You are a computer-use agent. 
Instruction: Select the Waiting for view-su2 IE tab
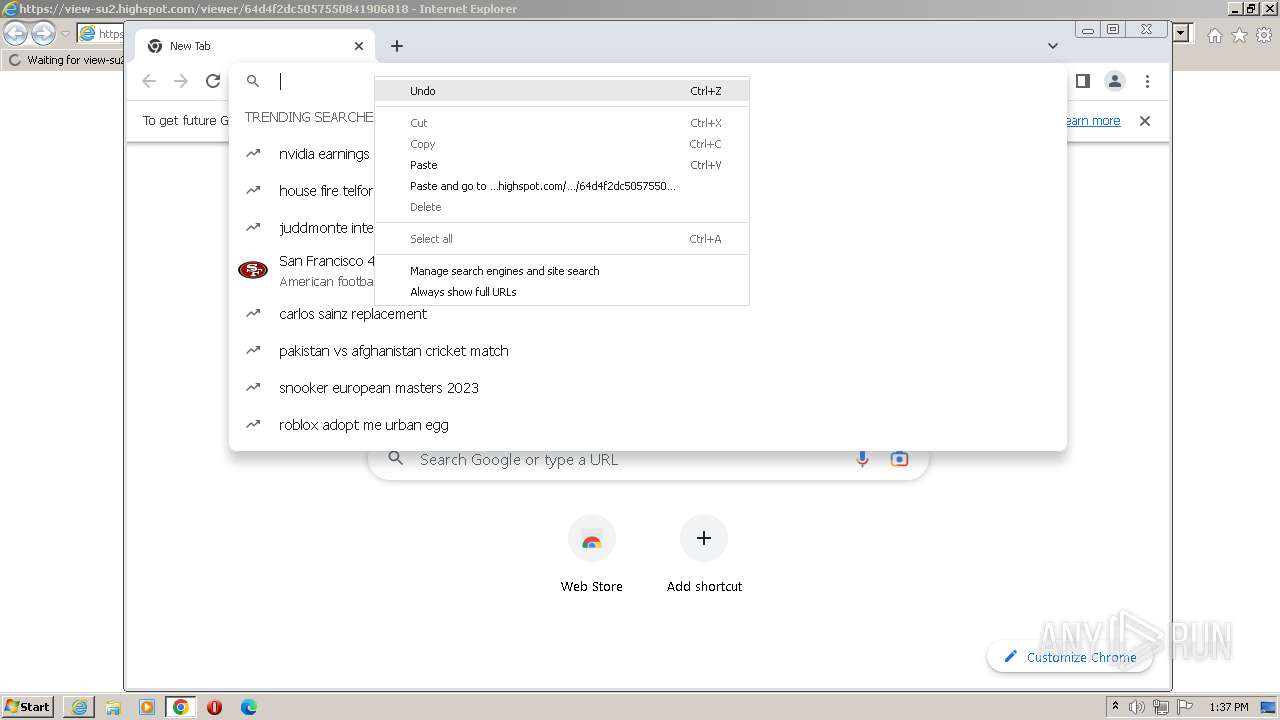point(64,60)
